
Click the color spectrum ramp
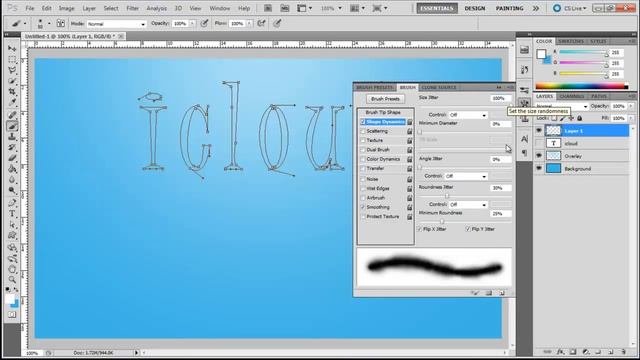point(582,86)
